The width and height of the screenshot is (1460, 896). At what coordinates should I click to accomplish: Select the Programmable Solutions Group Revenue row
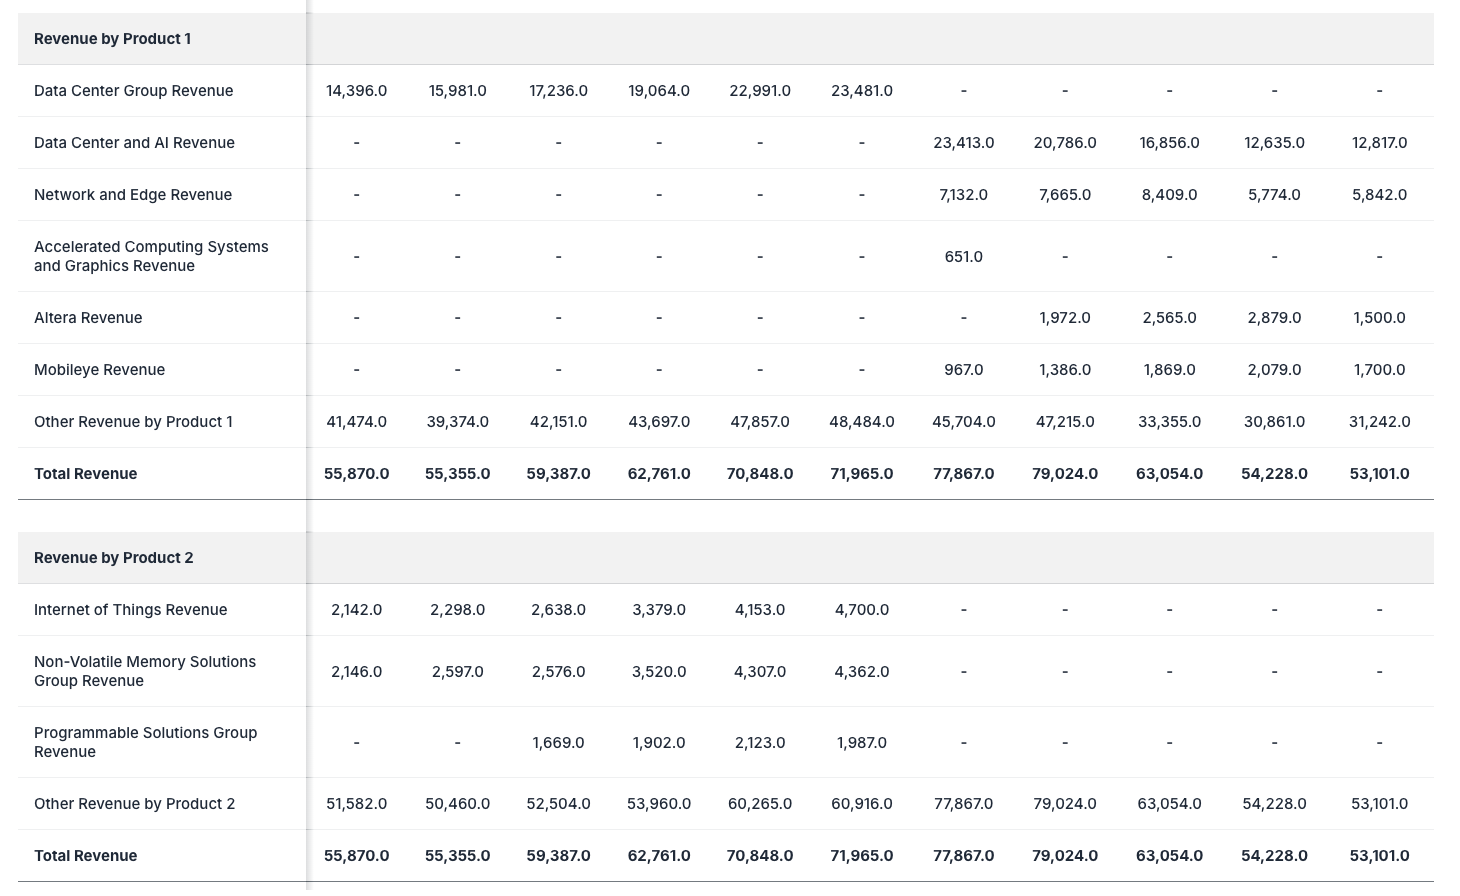145,742
